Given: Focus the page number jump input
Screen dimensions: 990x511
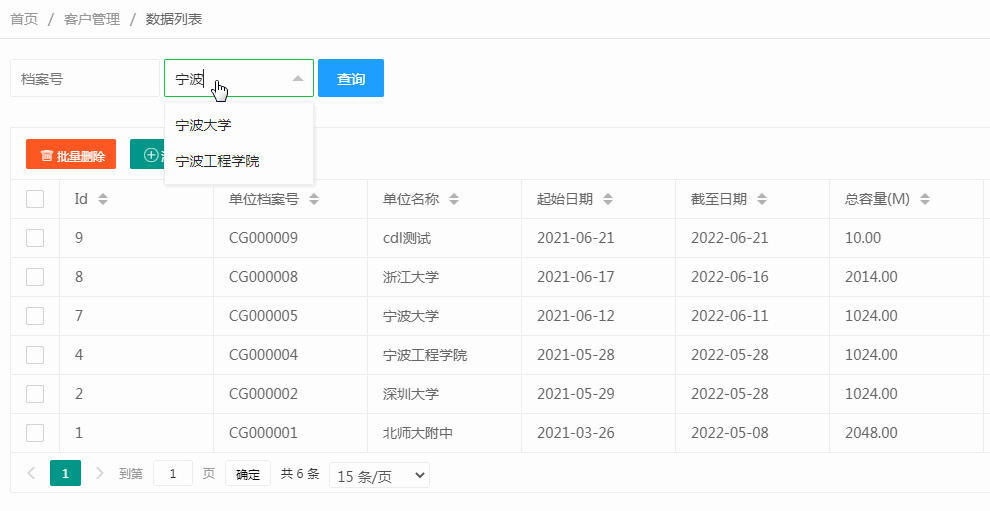Looking at the screenshot, I should 173,473.
